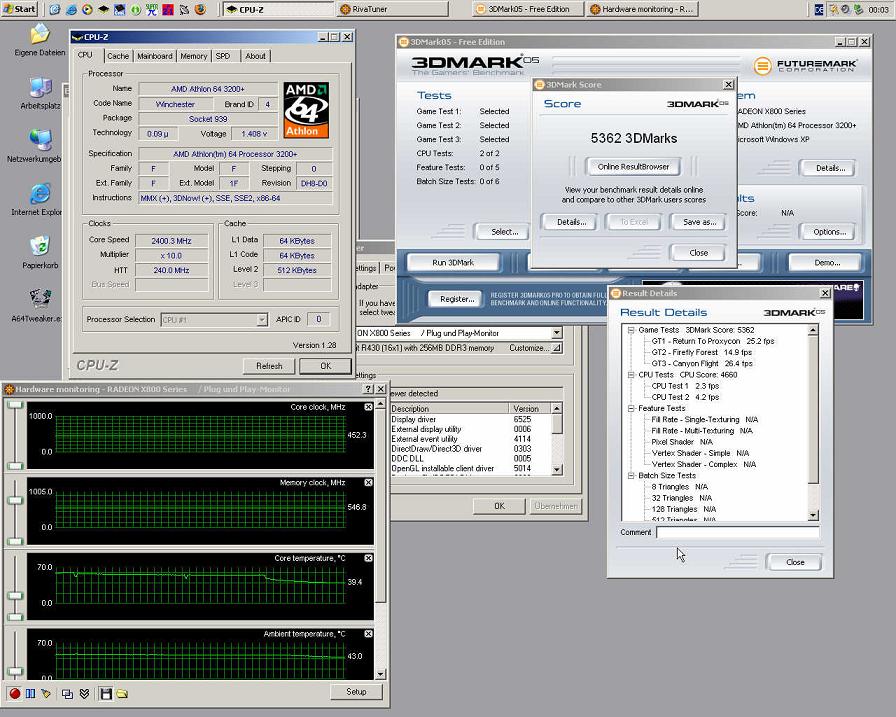The height and width of the screenshot is (717, 896).
Task: Switch to the About tab in CPU-Z
Action: [x=255, y=56]
